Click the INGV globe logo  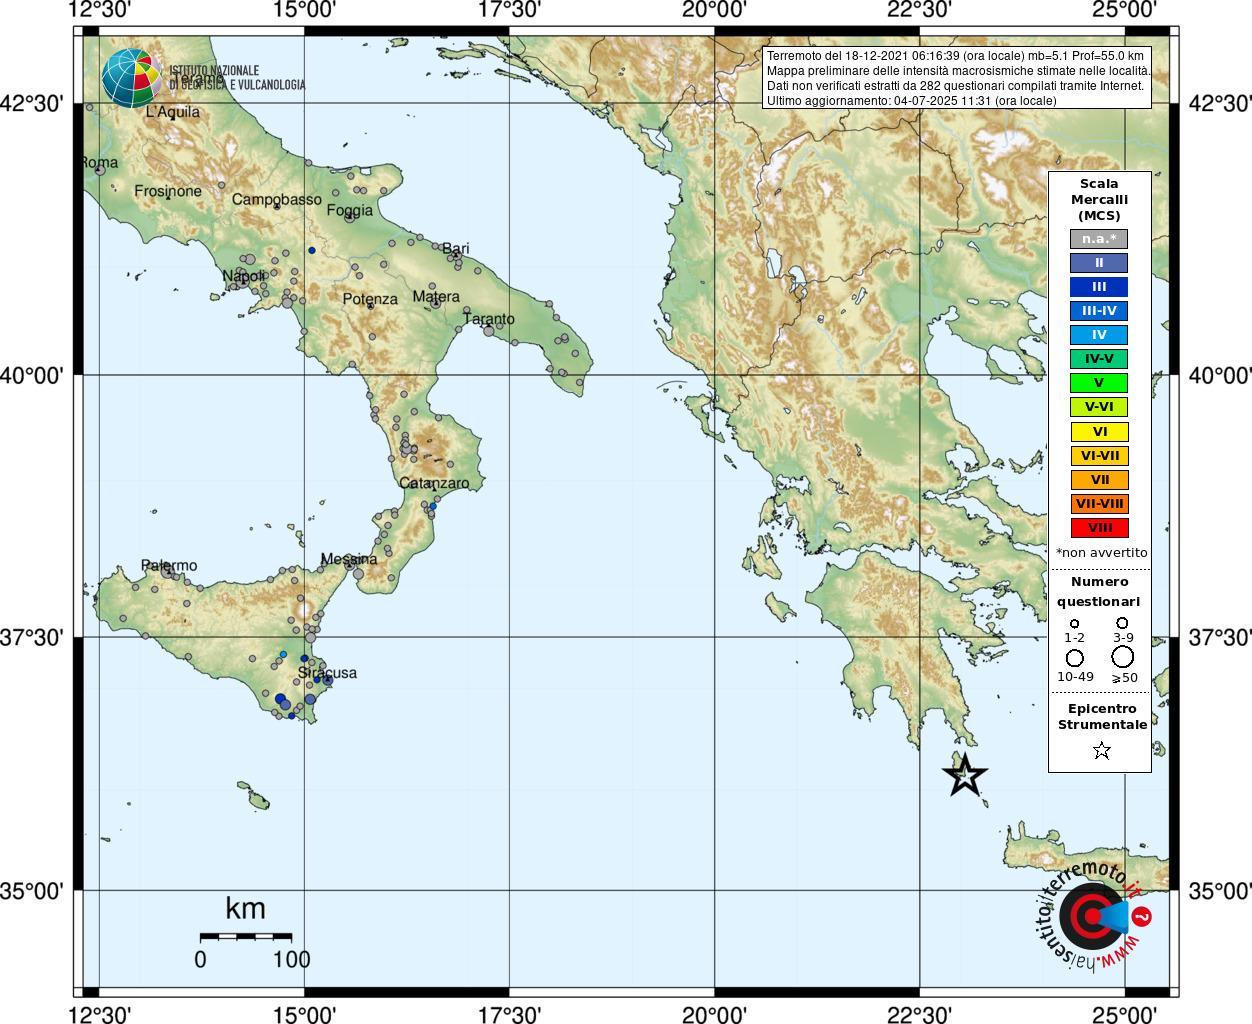(132, 78)
